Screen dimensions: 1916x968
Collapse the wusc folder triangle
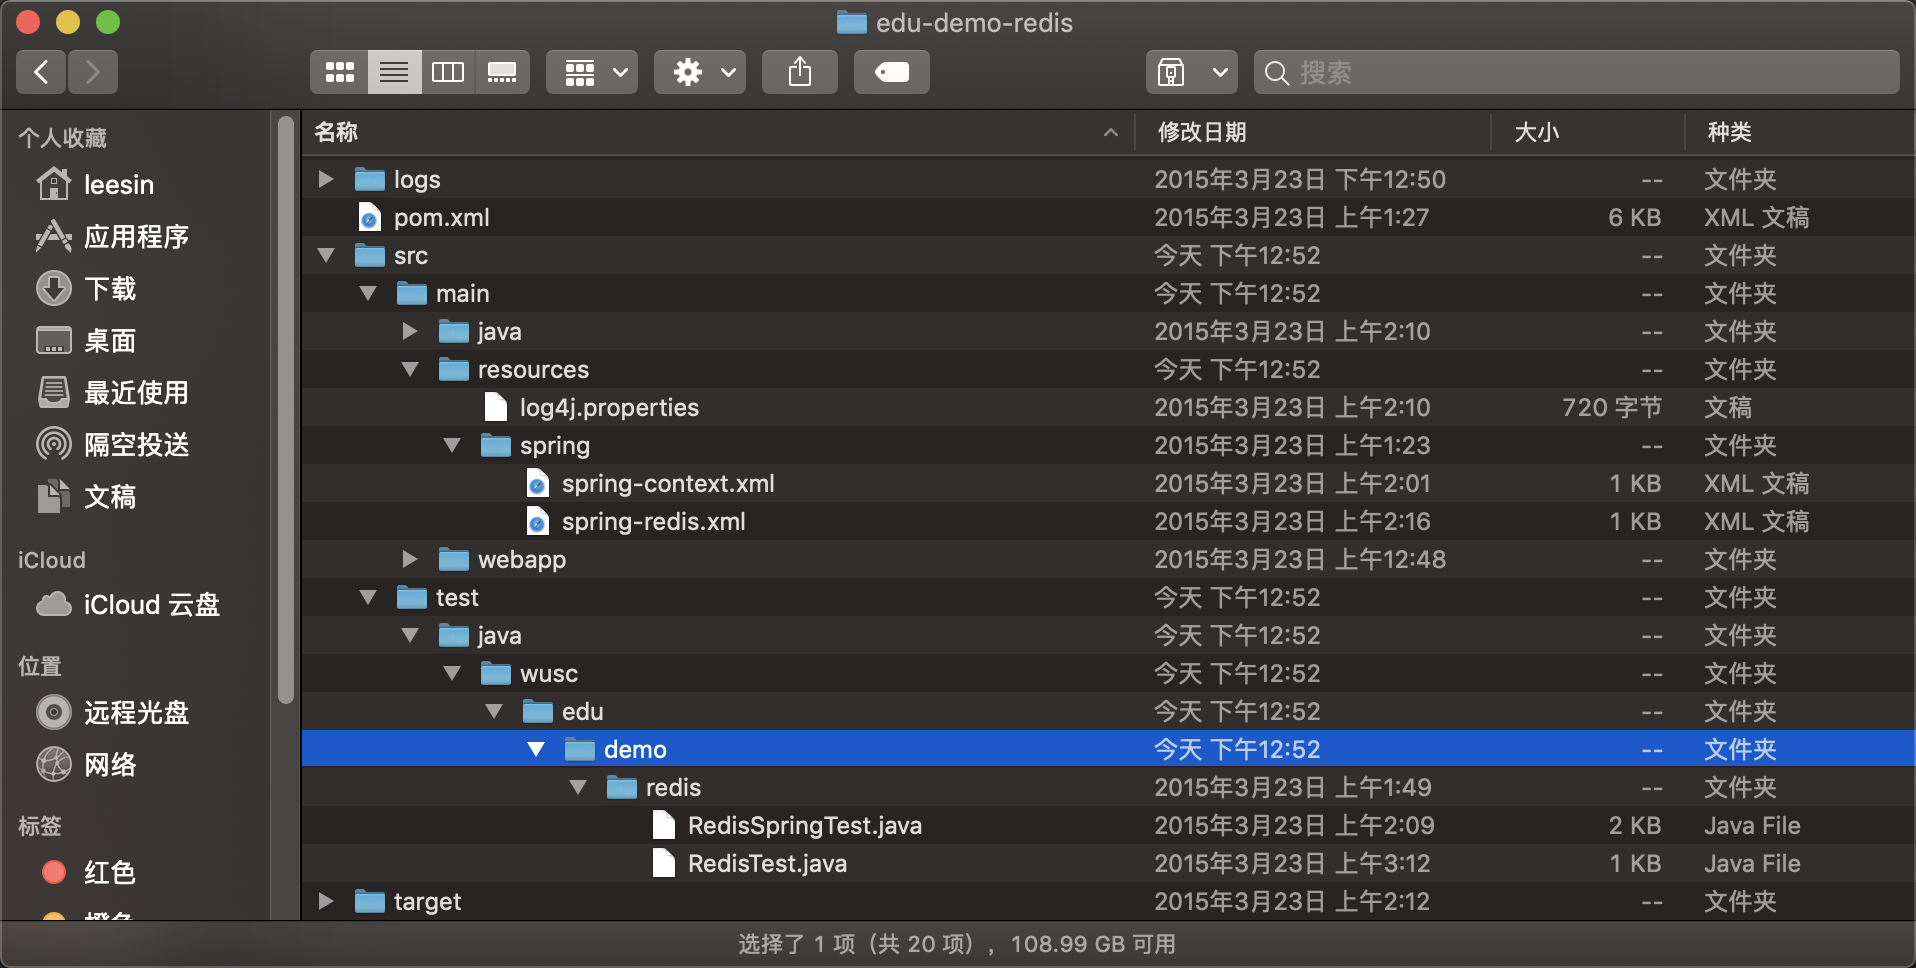click(452, 673)
